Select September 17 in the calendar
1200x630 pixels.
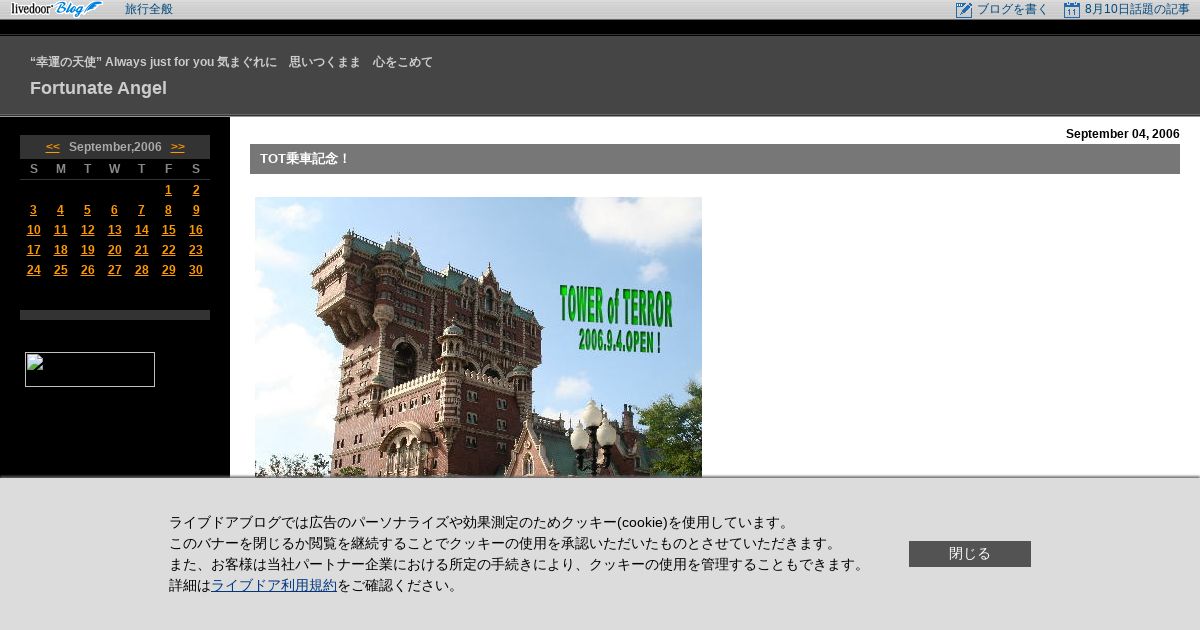pyautogui.click(x=33, y=250)
